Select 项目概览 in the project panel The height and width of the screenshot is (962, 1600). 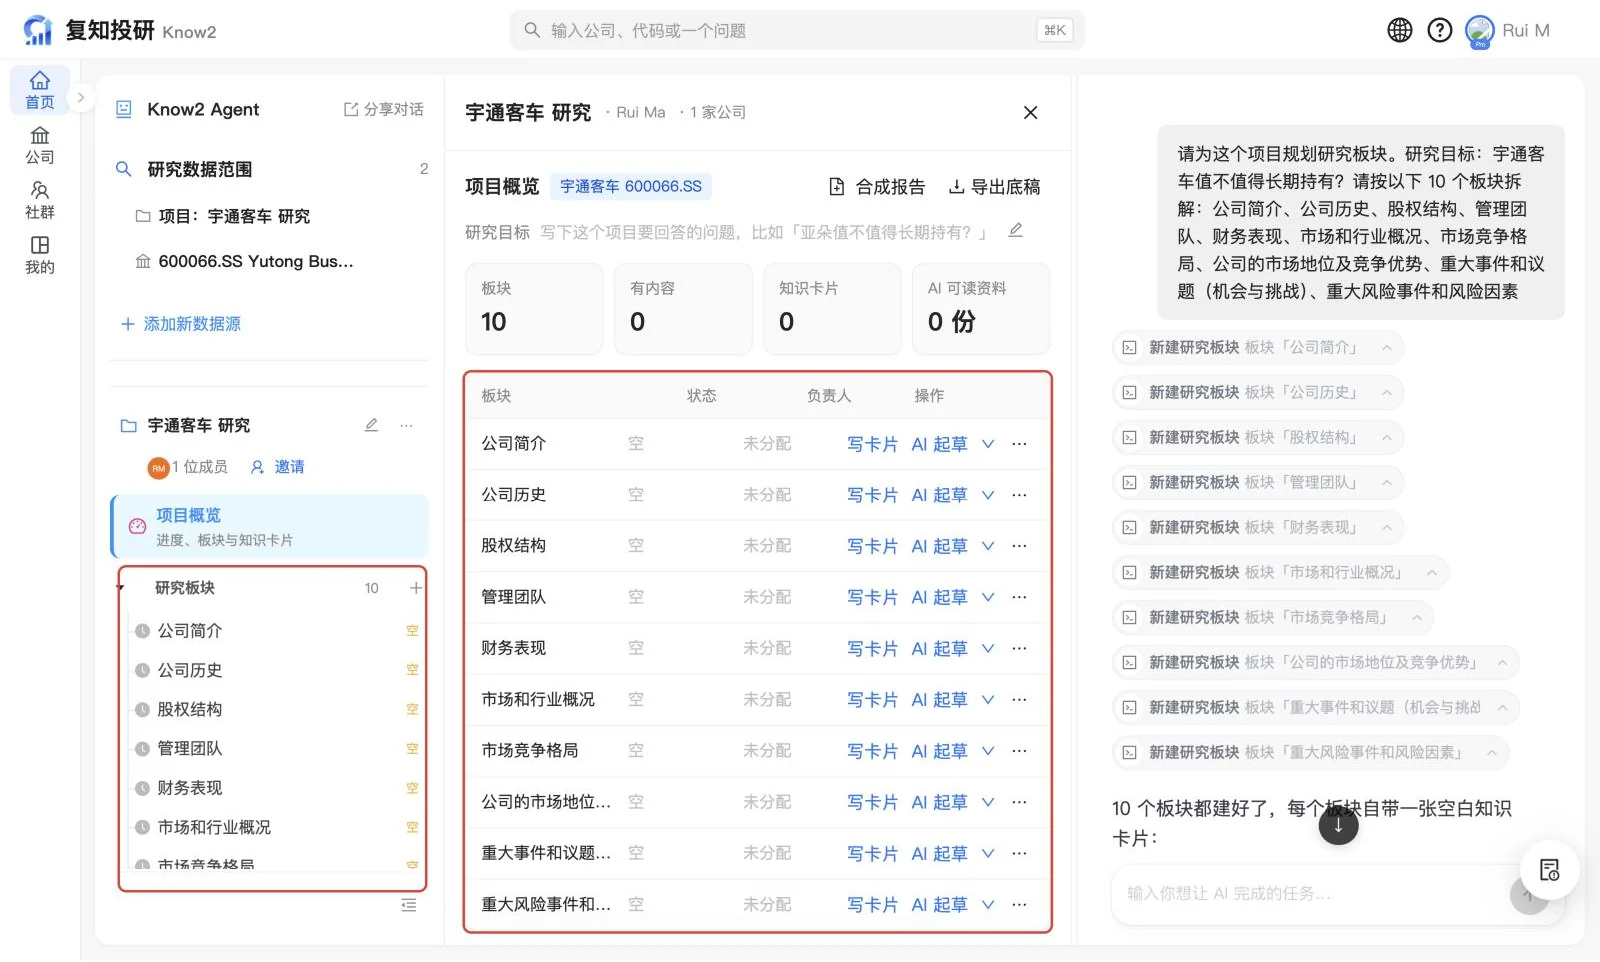pyautogui.click(x=270, y=526)
